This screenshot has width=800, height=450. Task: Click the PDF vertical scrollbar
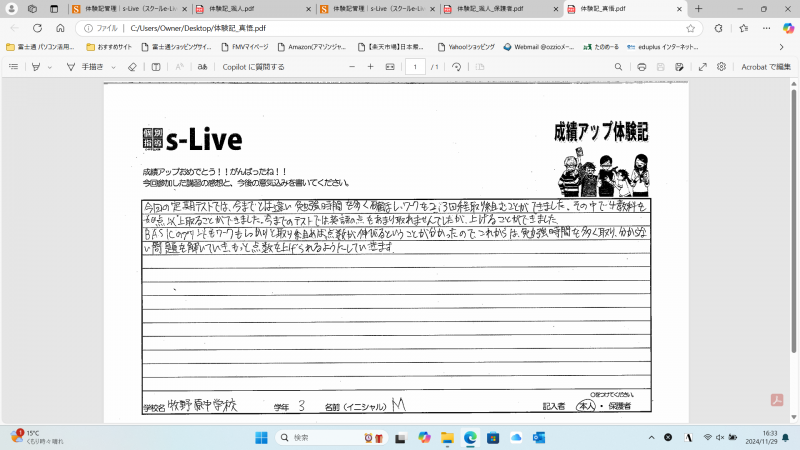pos(794,220)
